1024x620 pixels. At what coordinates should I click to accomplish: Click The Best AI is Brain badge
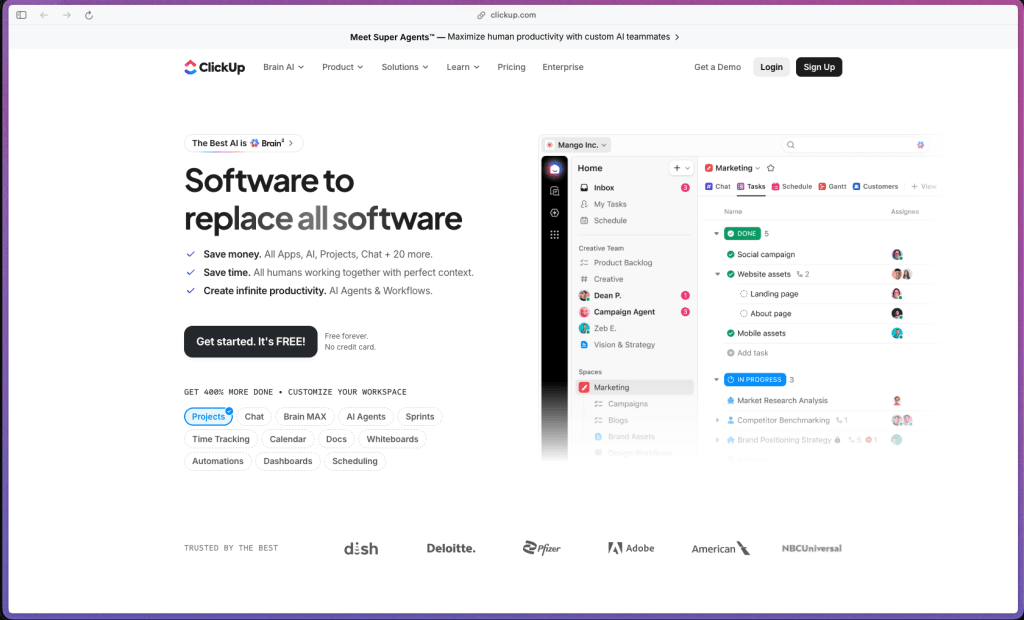pyautogui.click(x=244, y=143)
